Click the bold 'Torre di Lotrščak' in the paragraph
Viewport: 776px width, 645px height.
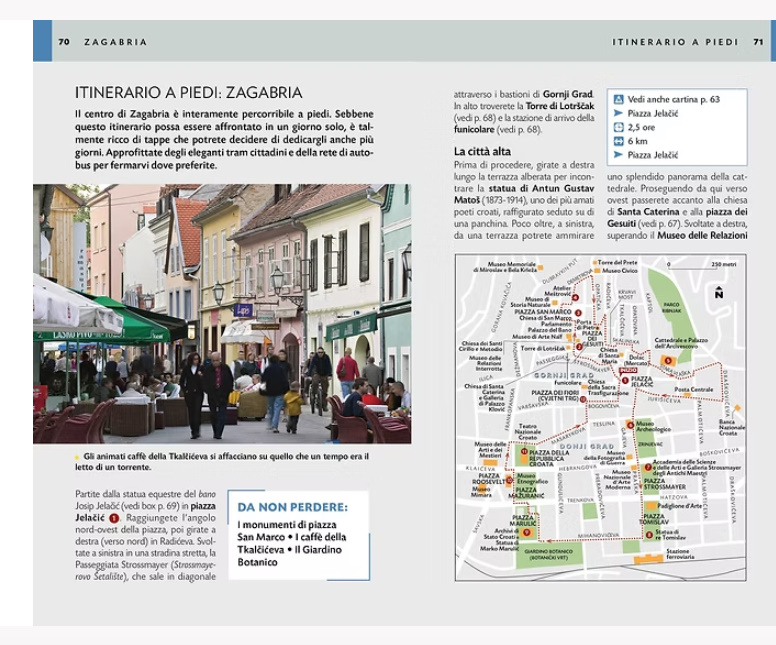pyautogui.click(x=560, y=106)
